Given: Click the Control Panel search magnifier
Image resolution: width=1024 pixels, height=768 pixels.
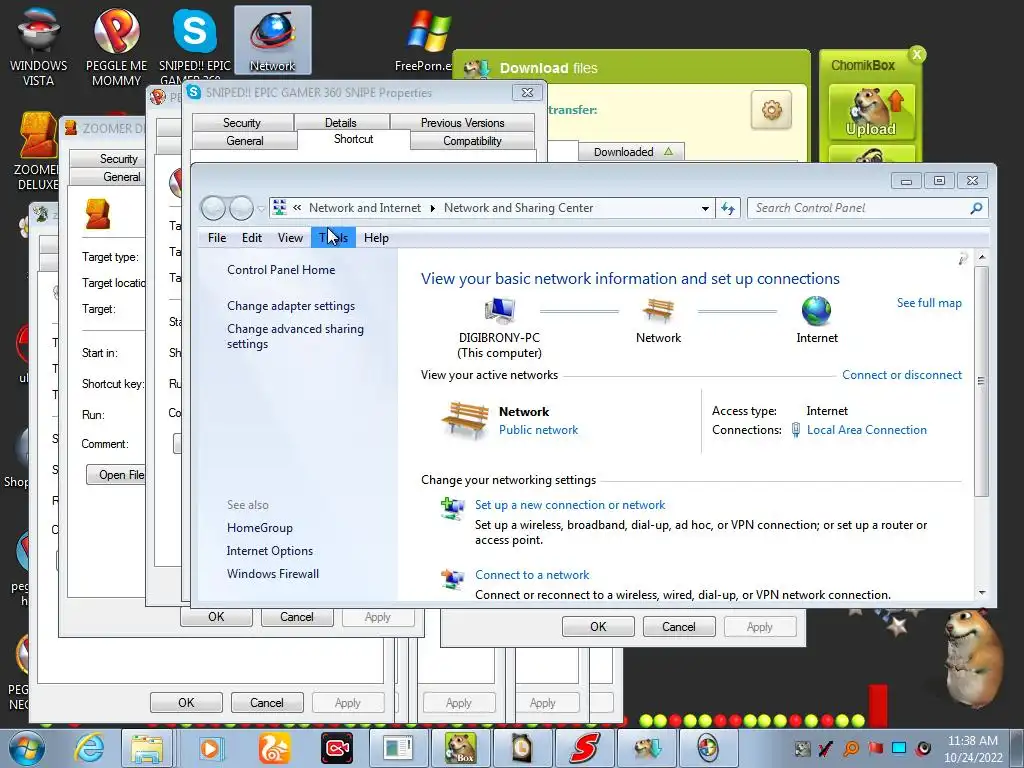Looking at the screenshot, I should tap(976, 208).
